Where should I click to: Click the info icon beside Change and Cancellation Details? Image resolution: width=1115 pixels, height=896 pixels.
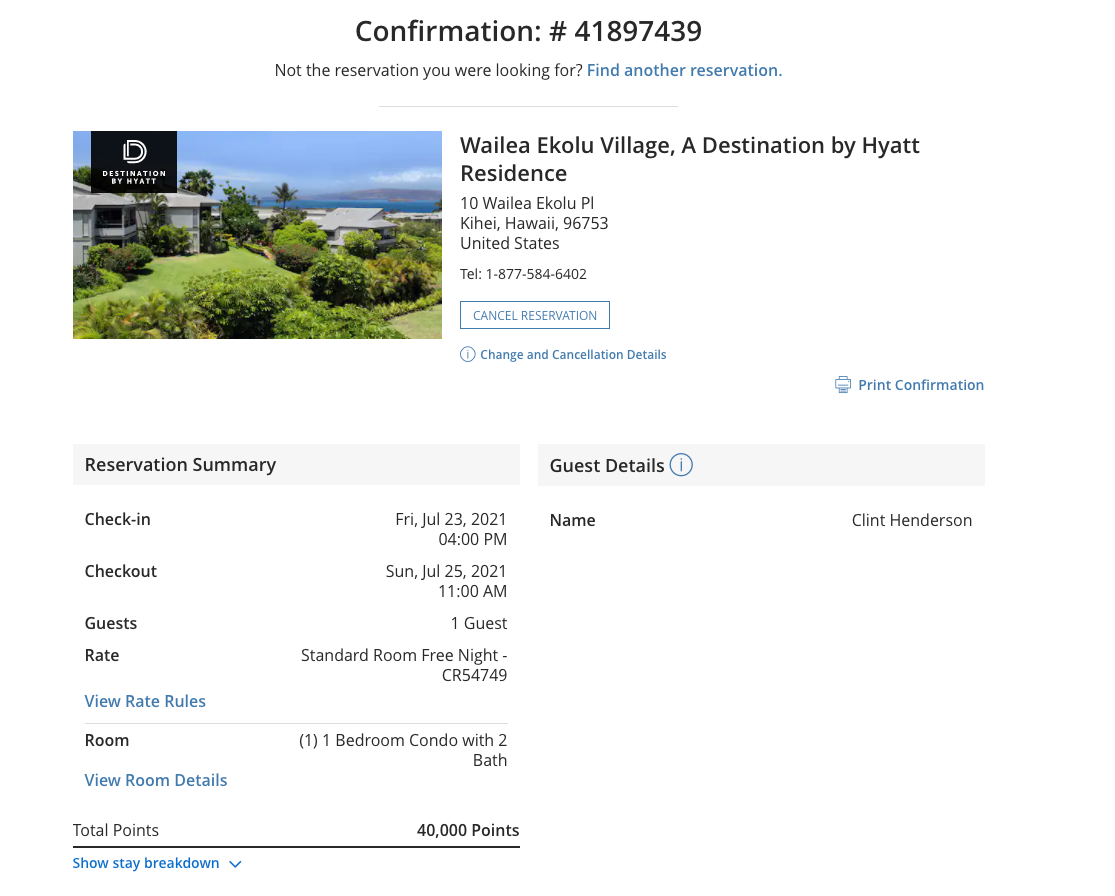click(x=467, y=354)
